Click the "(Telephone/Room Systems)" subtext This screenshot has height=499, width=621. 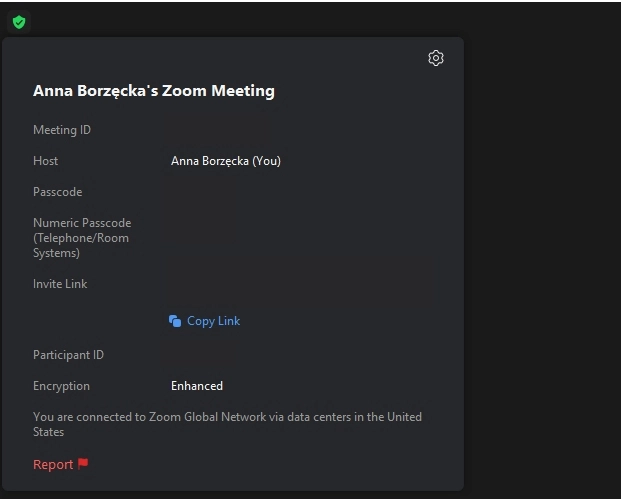tap(80, 246)
